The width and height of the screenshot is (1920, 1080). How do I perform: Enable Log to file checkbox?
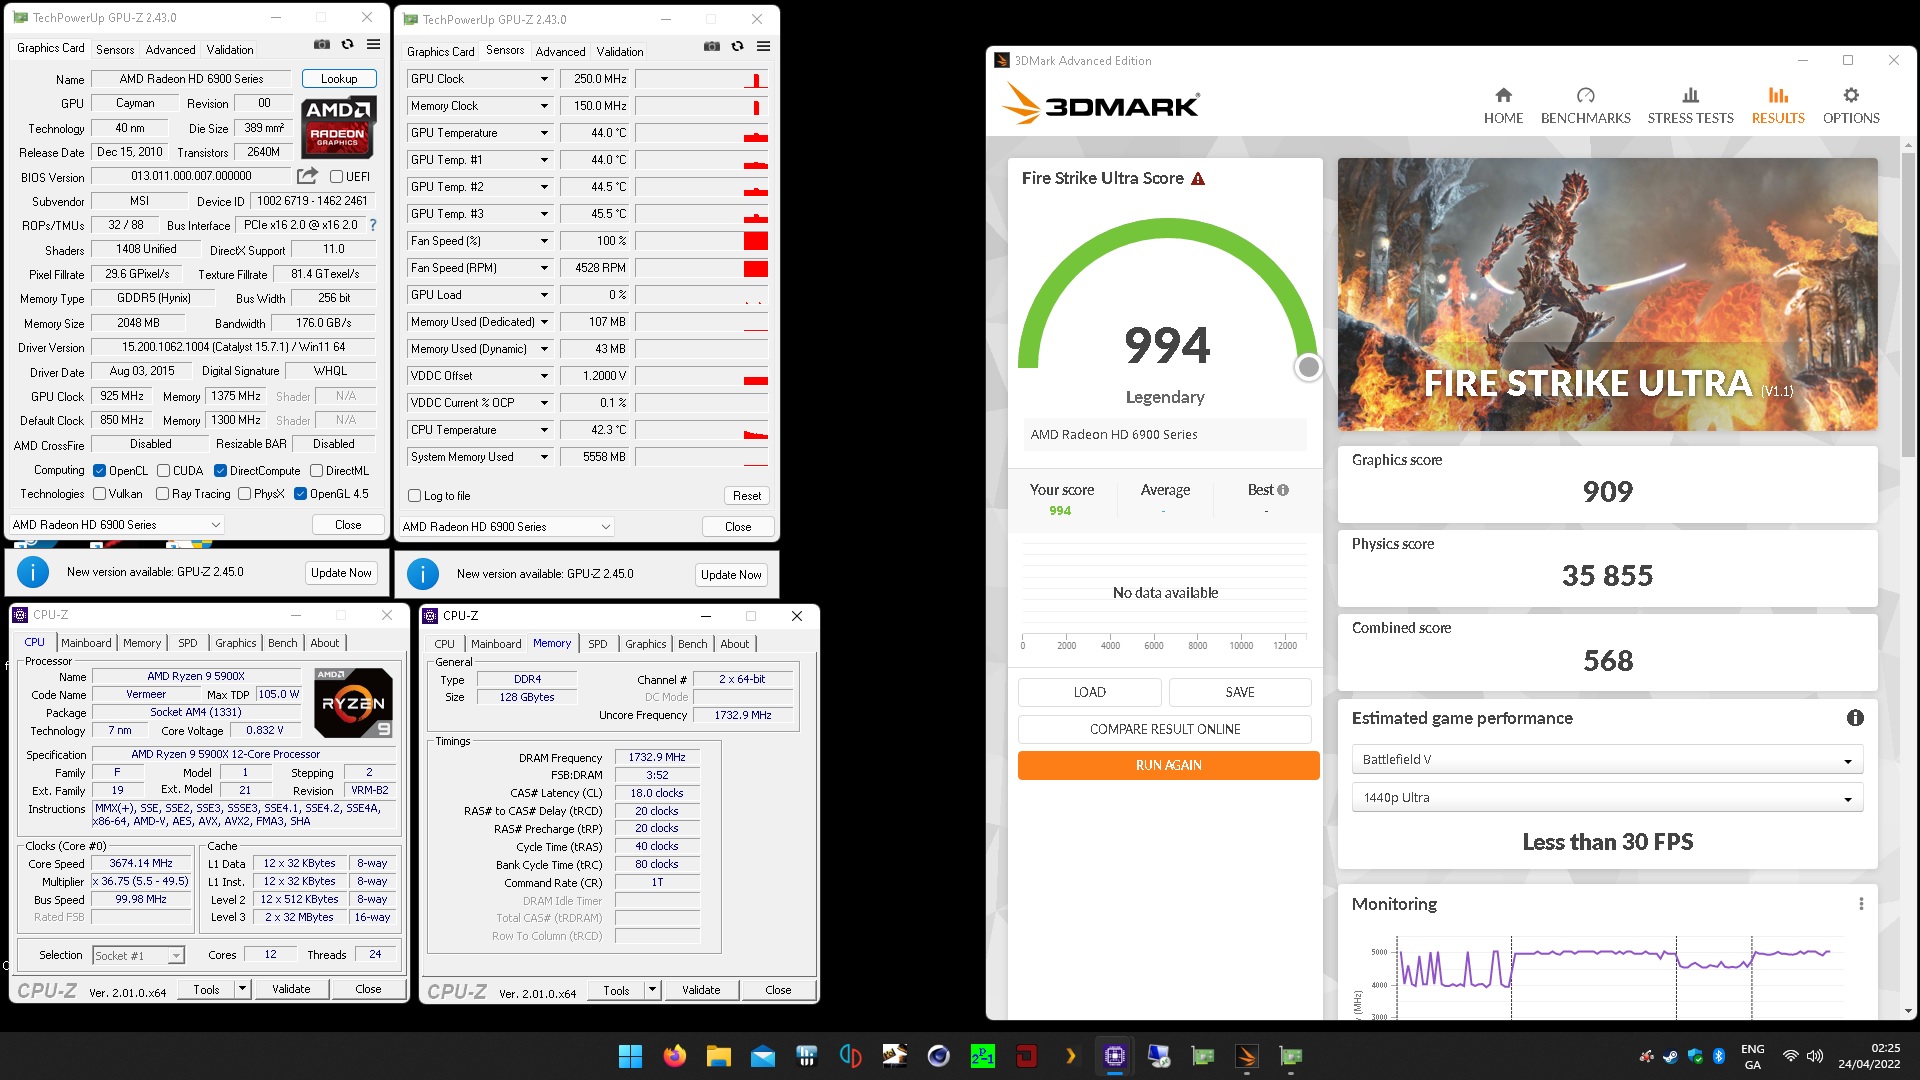tap(414, 496)
